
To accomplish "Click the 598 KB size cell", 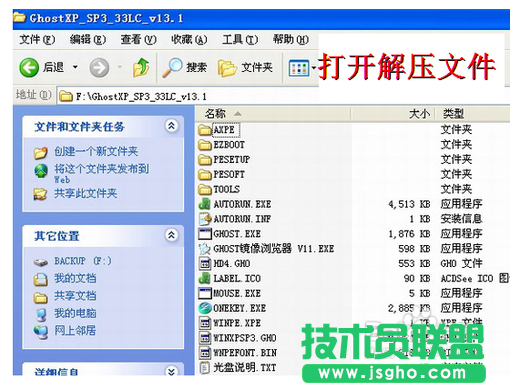I will click(x=414, y=249).
